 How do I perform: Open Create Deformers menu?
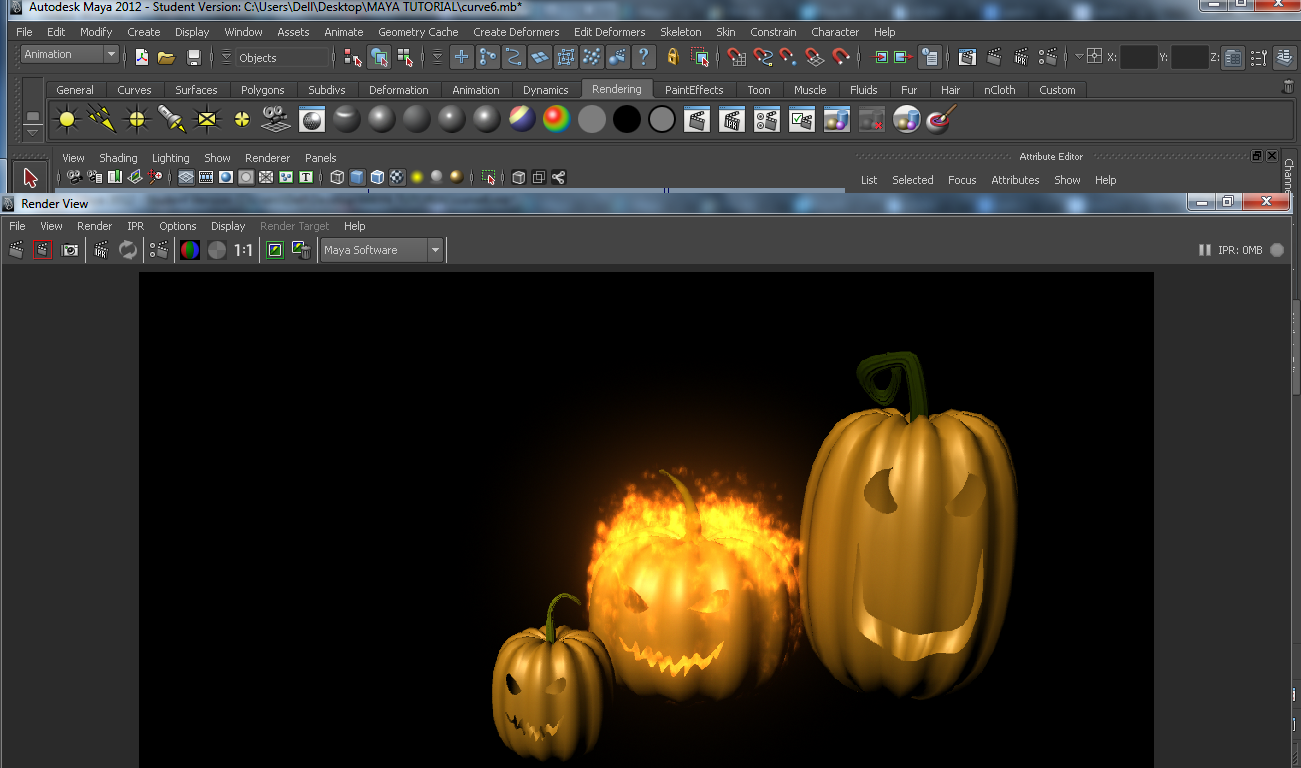[516, 32]
